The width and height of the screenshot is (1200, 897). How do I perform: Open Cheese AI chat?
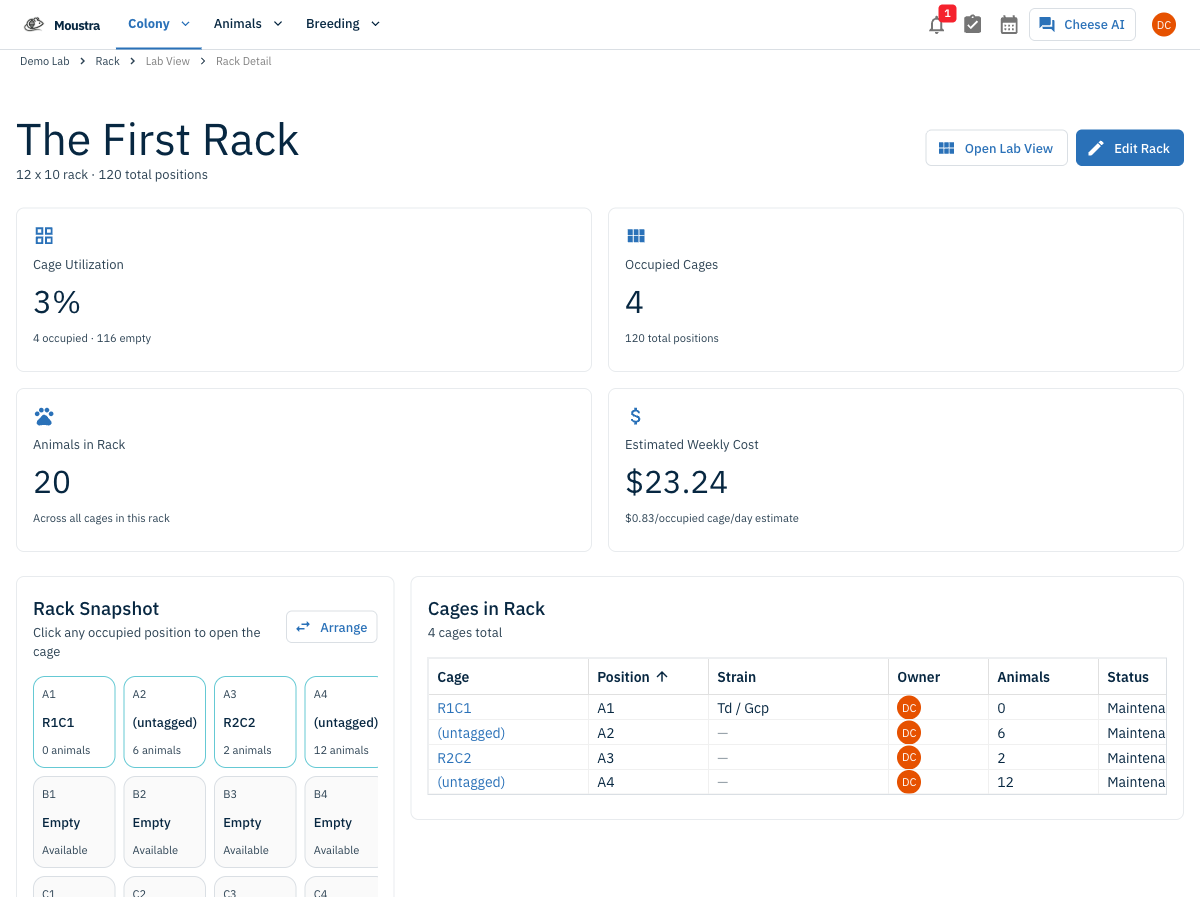pyautogui.click(x=1082, y=24)
